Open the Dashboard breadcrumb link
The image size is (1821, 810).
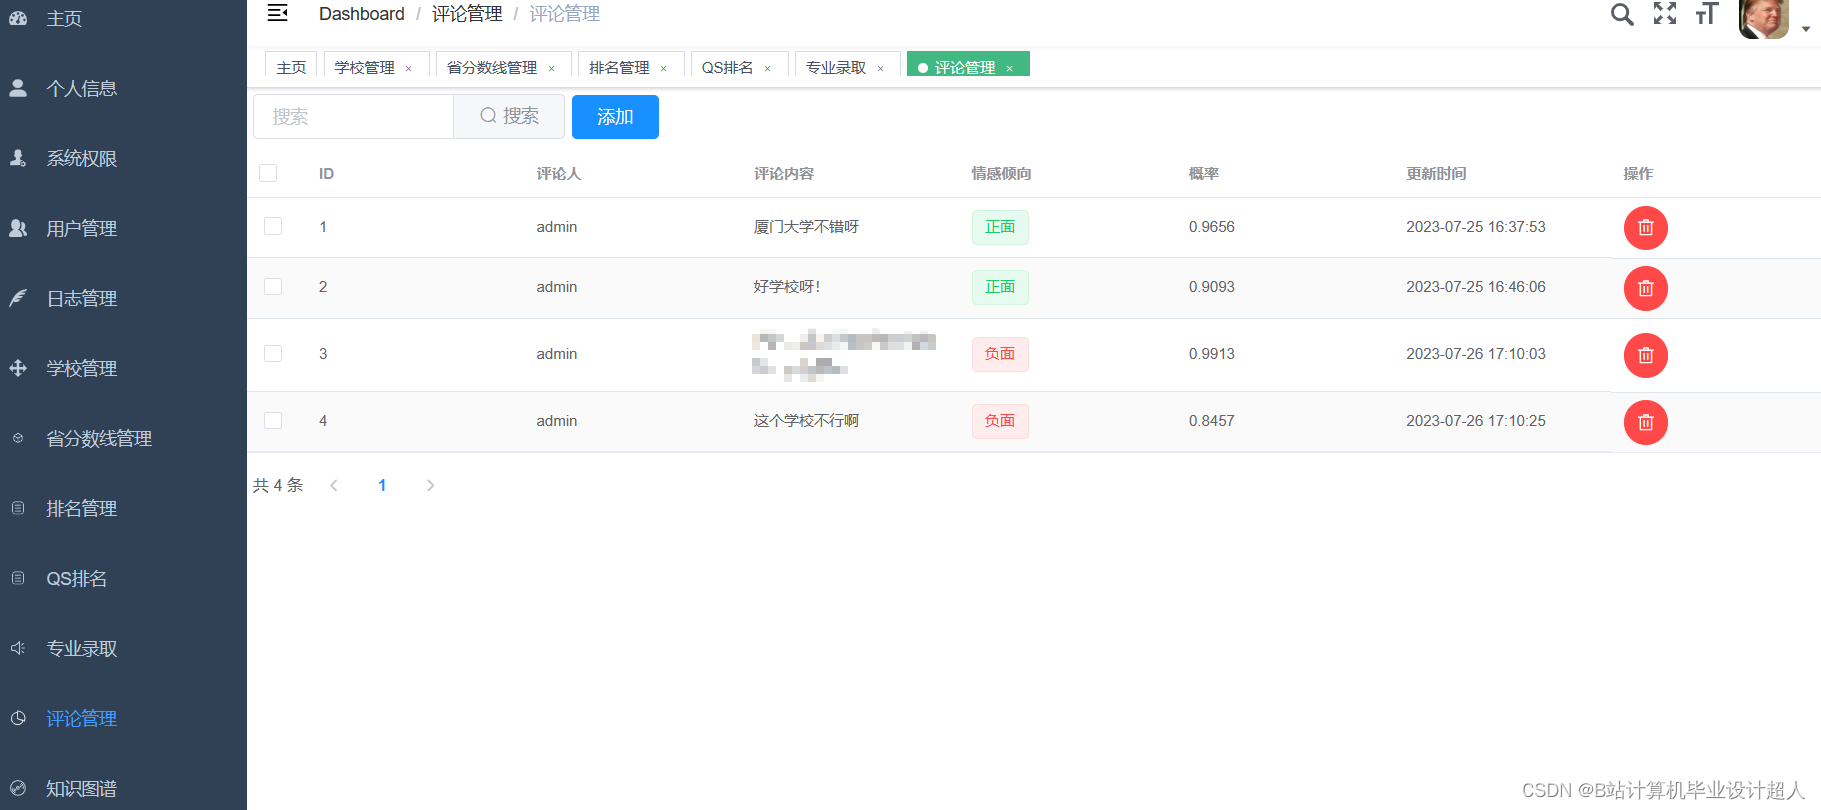(x=362, y=14)
